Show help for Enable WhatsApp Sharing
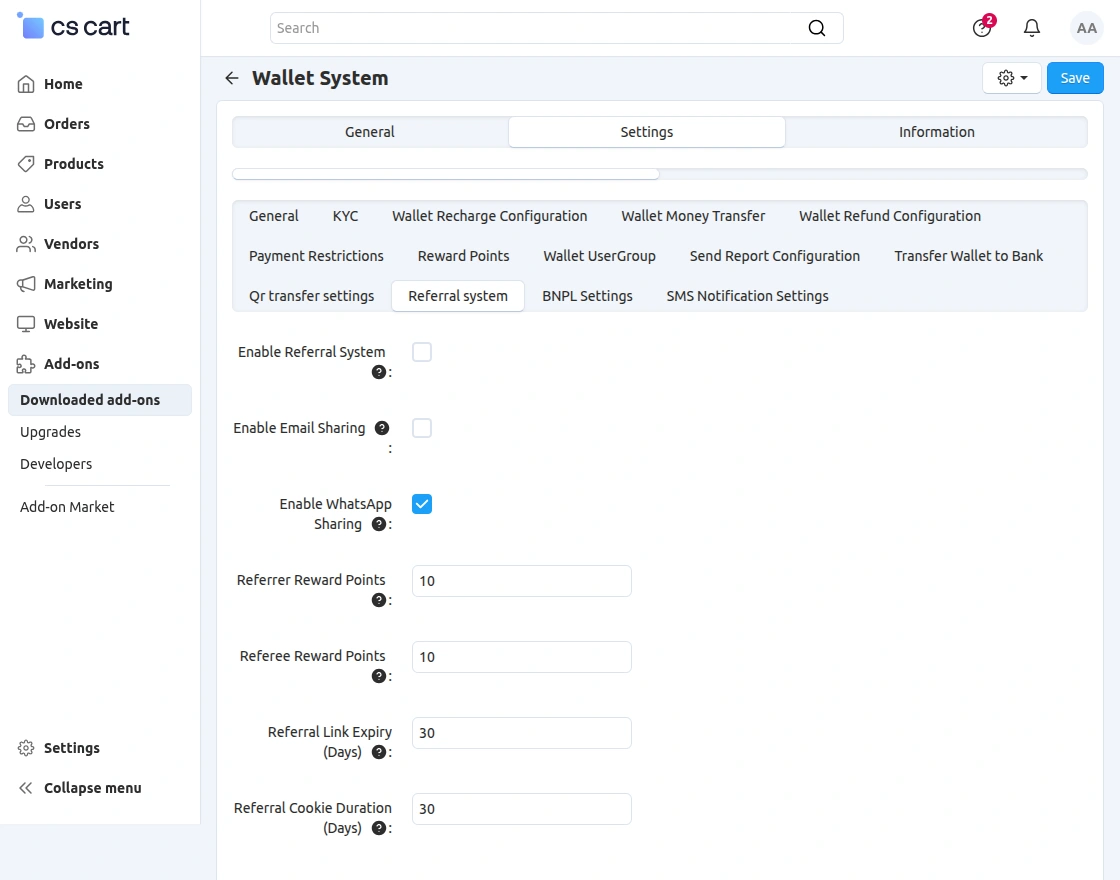This screenshot has width=1120, height=880. (x=379, y=524)
